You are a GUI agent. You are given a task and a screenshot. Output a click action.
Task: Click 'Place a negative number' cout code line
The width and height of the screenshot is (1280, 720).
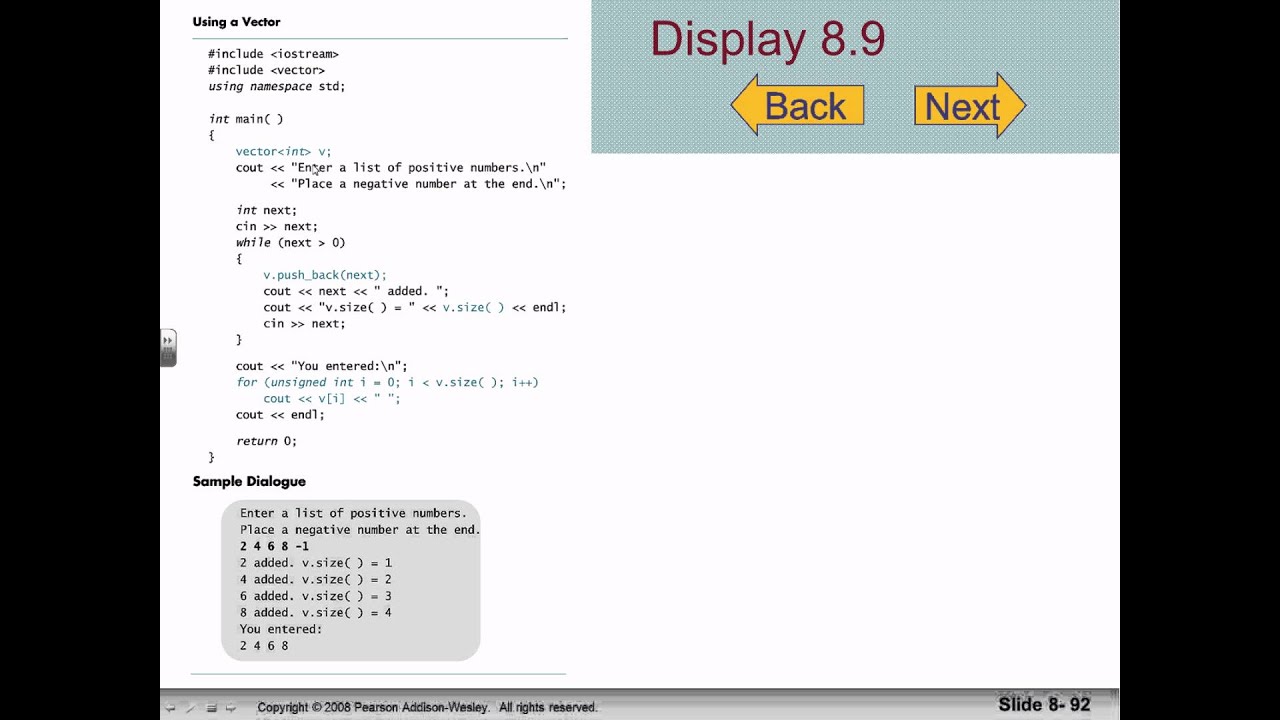(x=418, y=184)
